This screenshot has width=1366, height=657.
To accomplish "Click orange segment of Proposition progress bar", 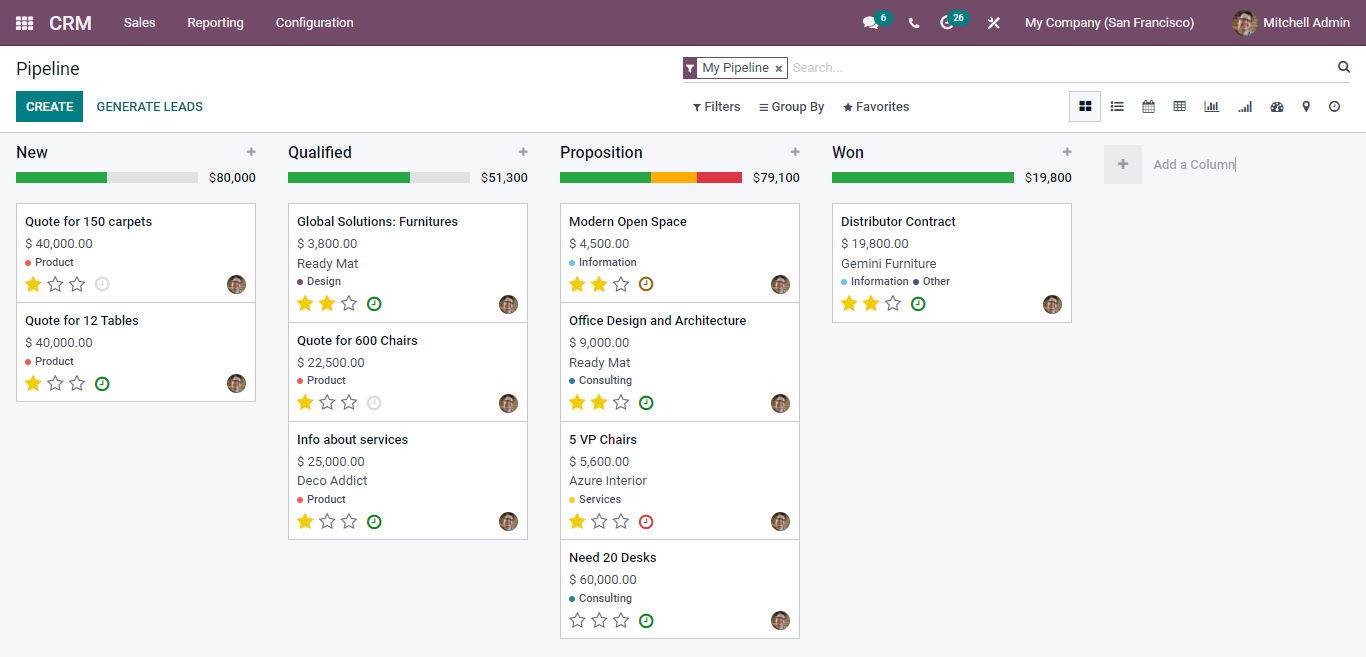I will point(674,178).
